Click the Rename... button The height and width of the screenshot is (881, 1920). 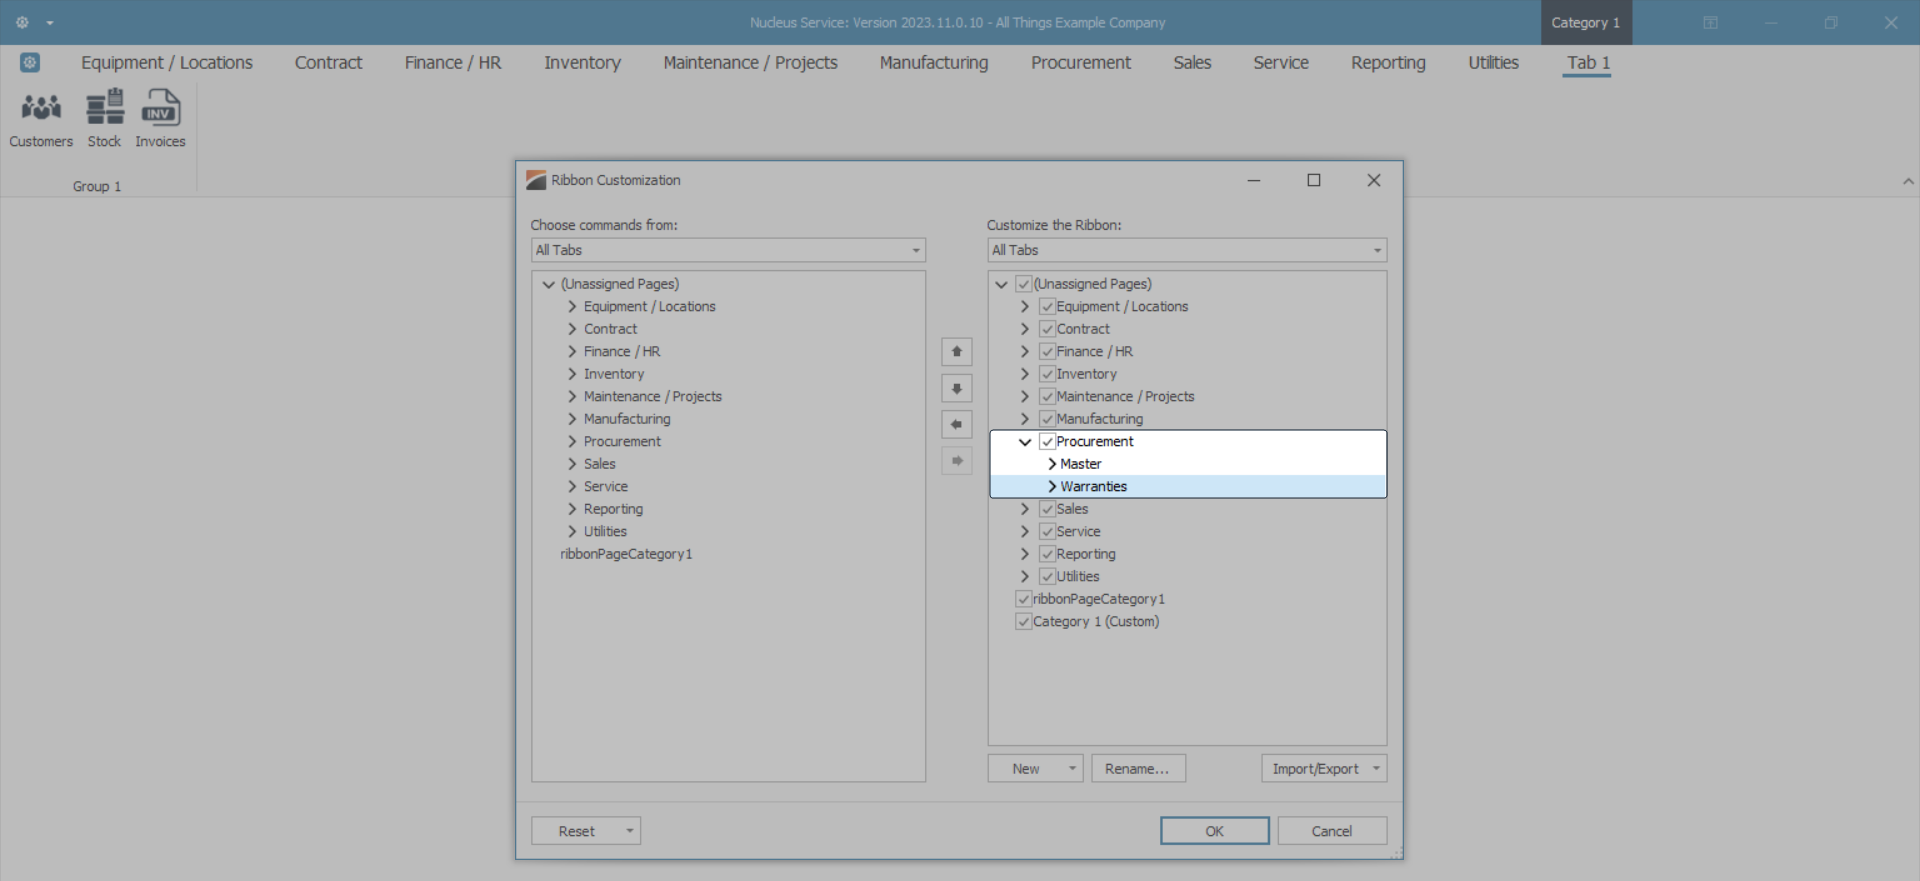tap(1138, 768)
